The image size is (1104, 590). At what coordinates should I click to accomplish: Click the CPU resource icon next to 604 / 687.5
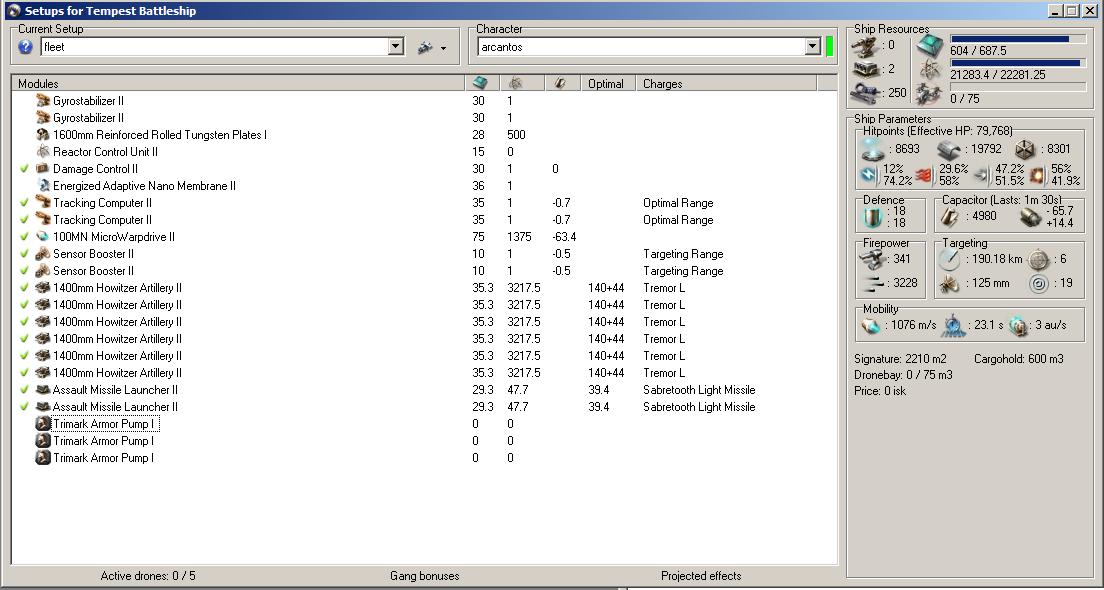(x=929, y=46)
